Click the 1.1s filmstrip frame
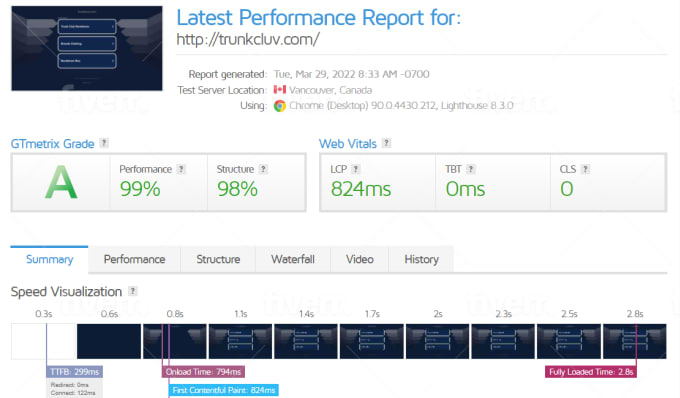680x398 pixels. pyautogui.click(x=241, y=341)
